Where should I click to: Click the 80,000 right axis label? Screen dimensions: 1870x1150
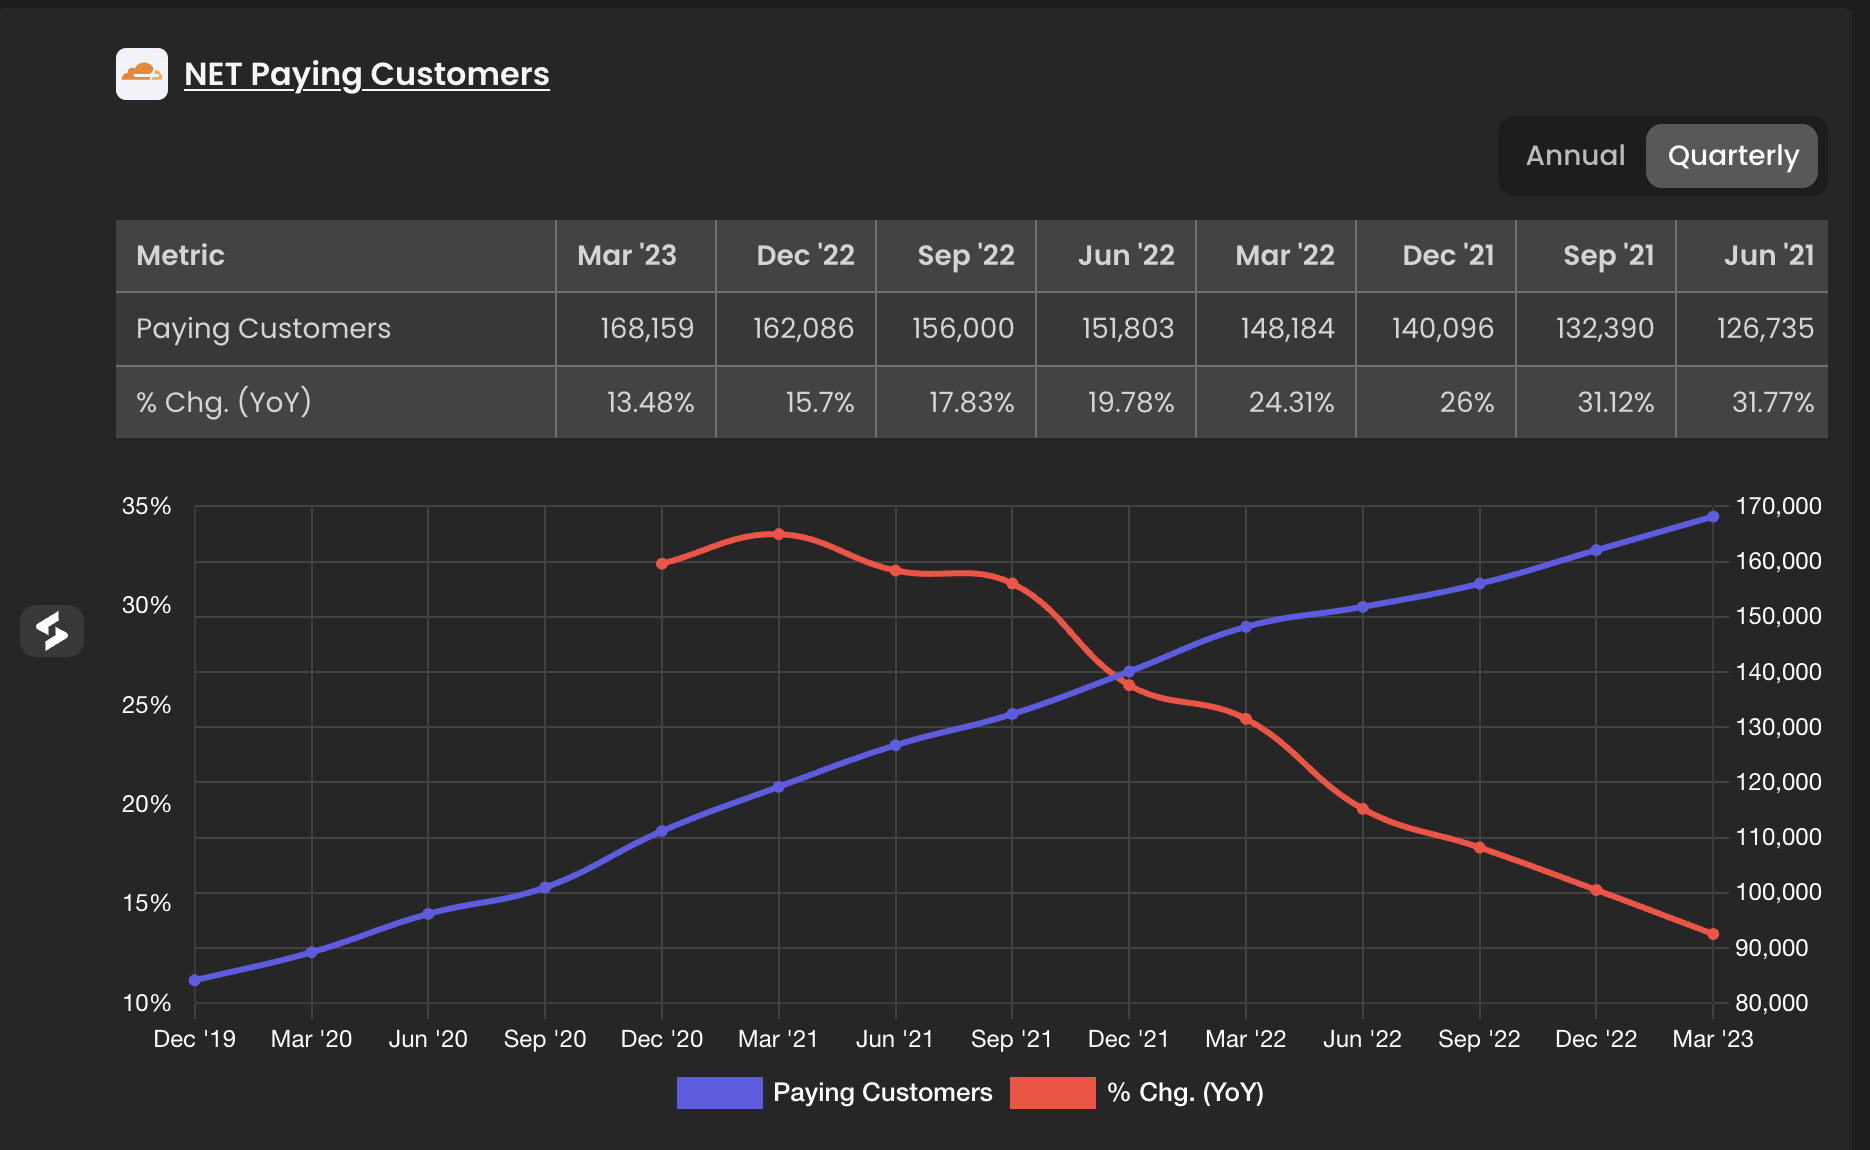pos(1772,1002)
